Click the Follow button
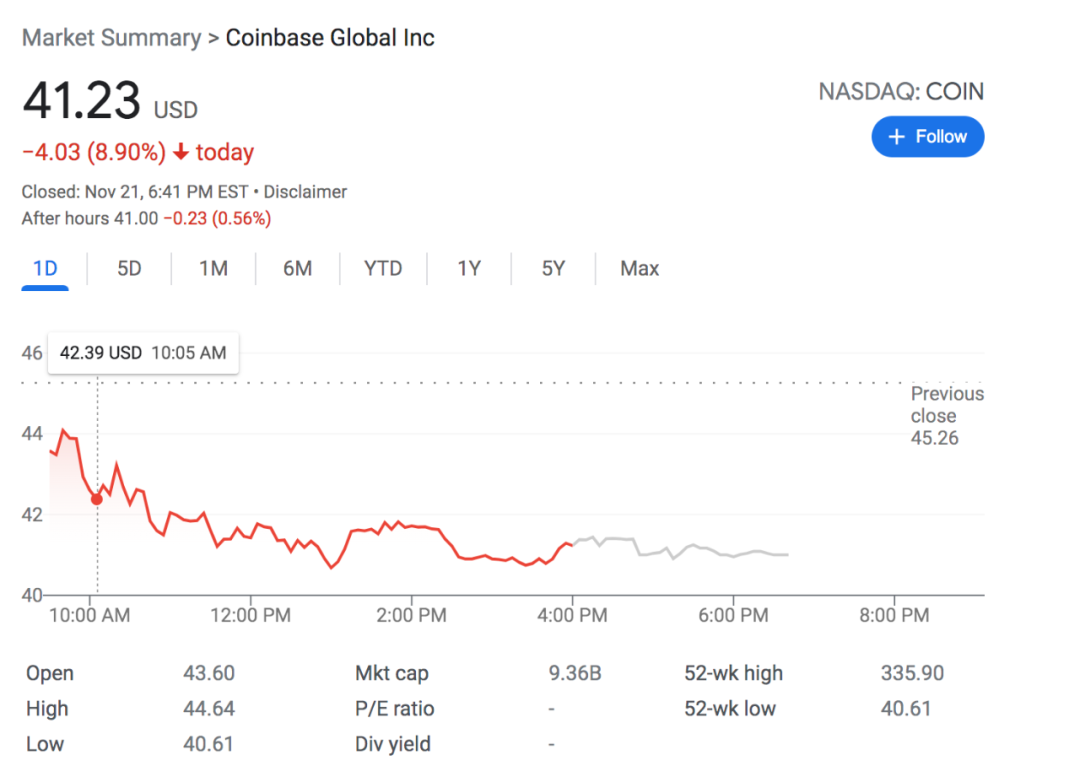This screenshot has height=766, width=1080. point(927,137)
